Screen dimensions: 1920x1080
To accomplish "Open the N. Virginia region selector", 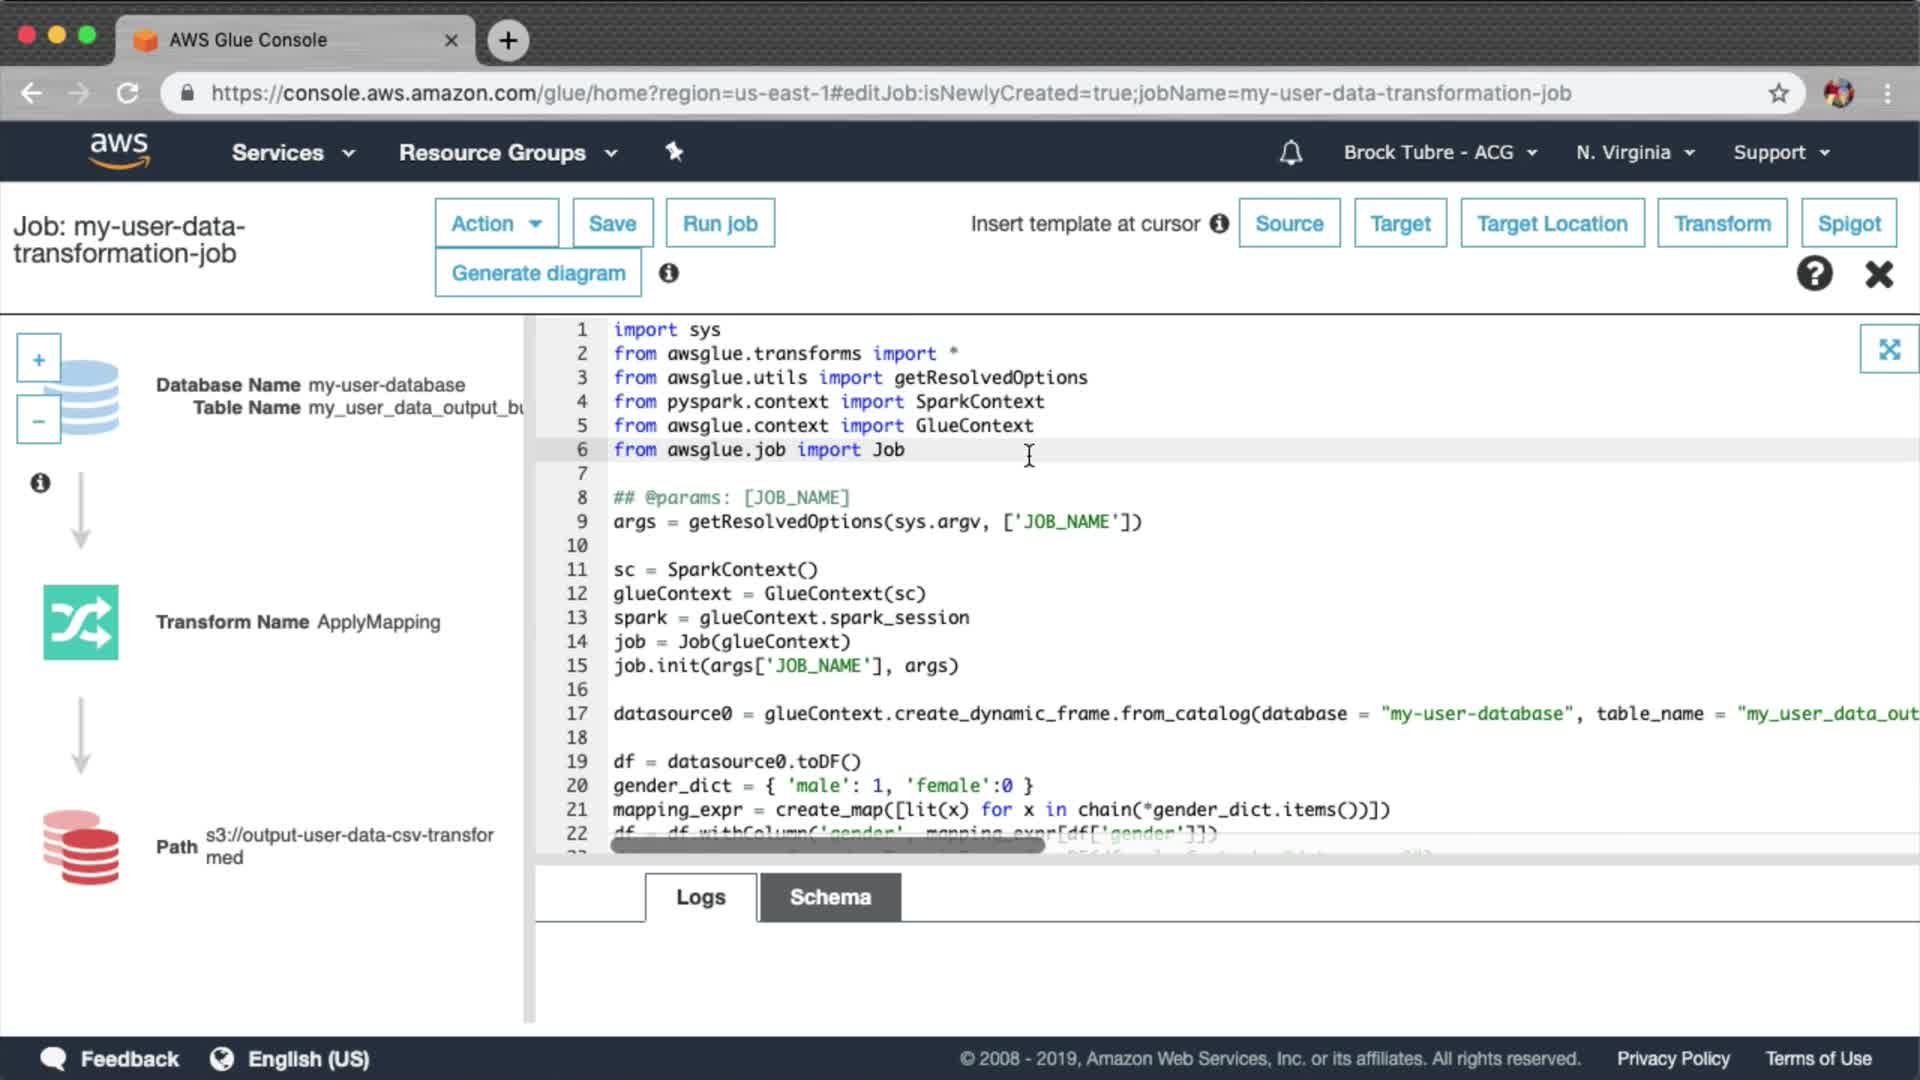I will click(x=1635, y=153).
